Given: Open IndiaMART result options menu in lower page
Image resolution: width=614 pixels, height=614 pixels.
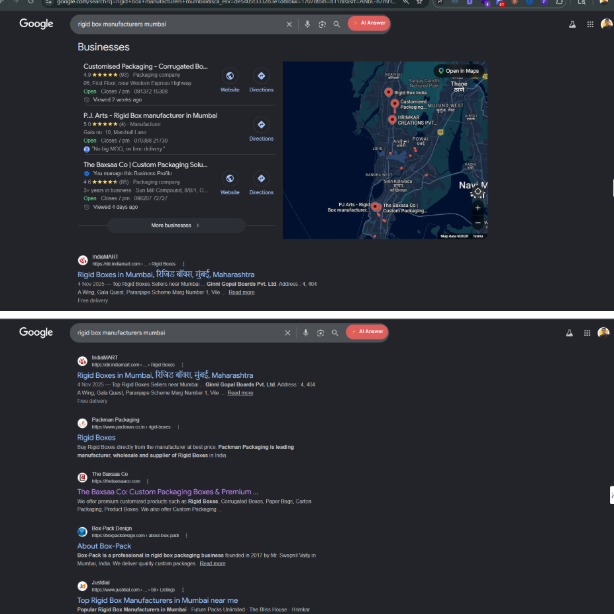Looking at the screenshot, I should point(182,365).
